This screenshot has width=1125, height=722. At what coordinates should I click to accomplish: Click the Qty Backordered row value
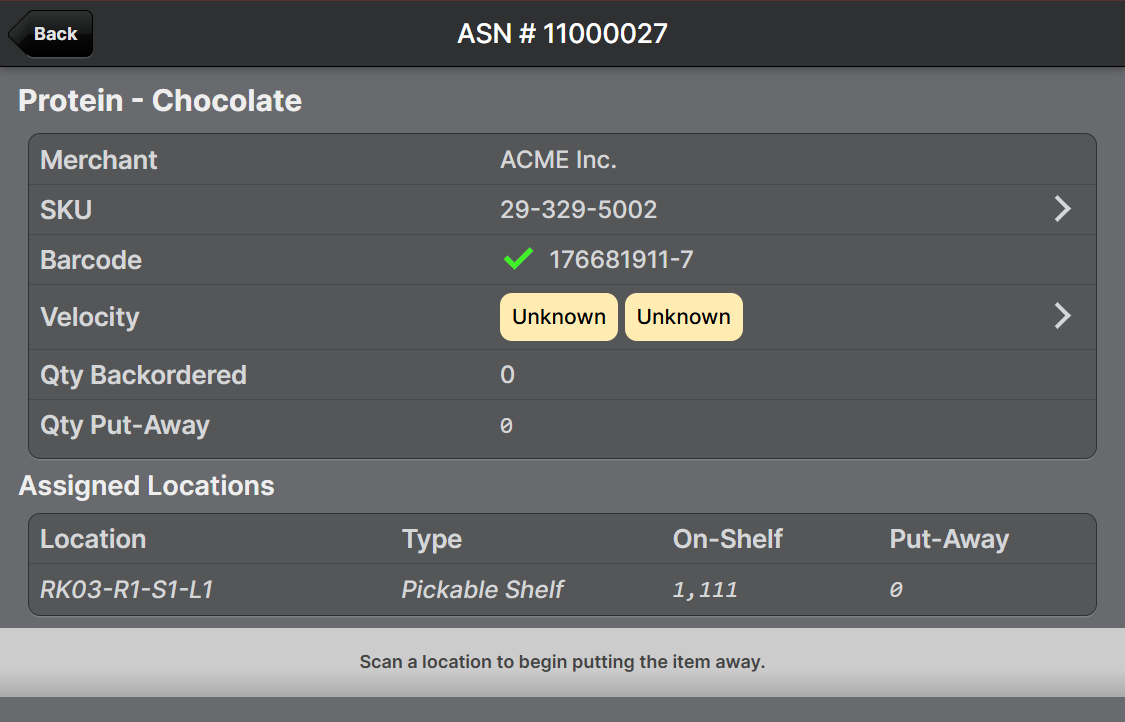[507, 375]
